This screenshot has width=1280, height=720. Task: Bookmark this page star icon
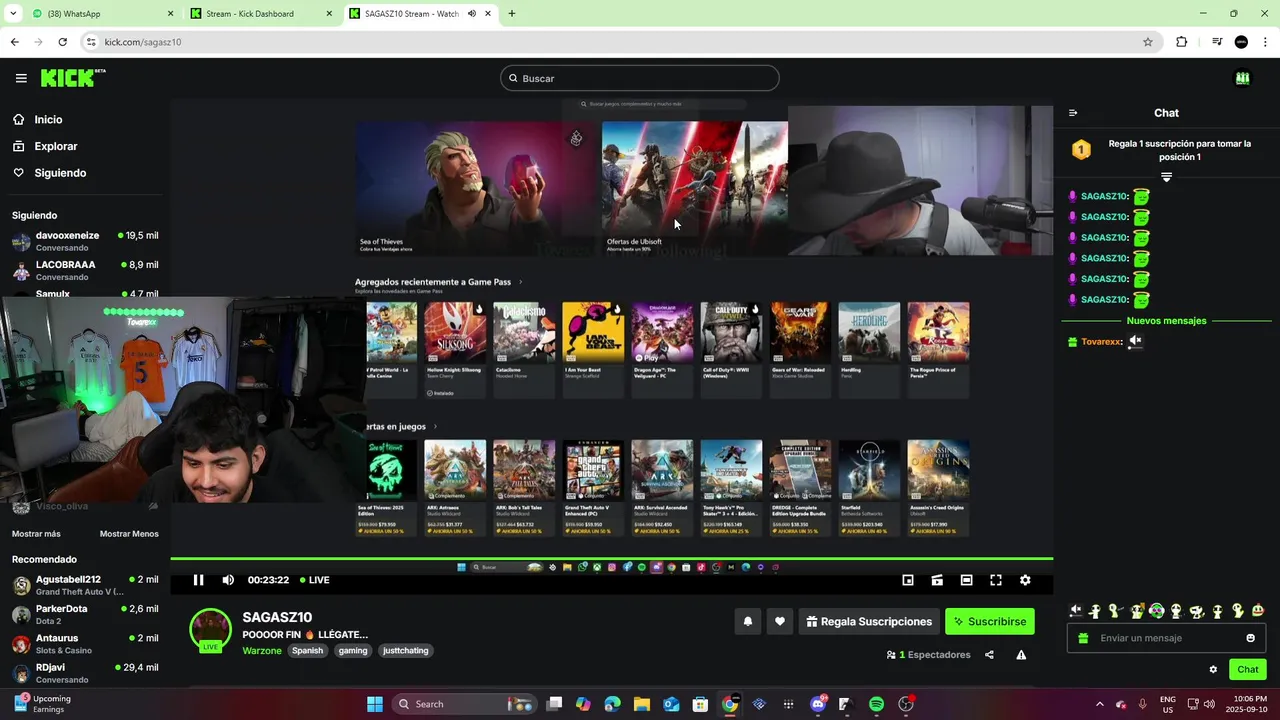tap(1148, 42)
